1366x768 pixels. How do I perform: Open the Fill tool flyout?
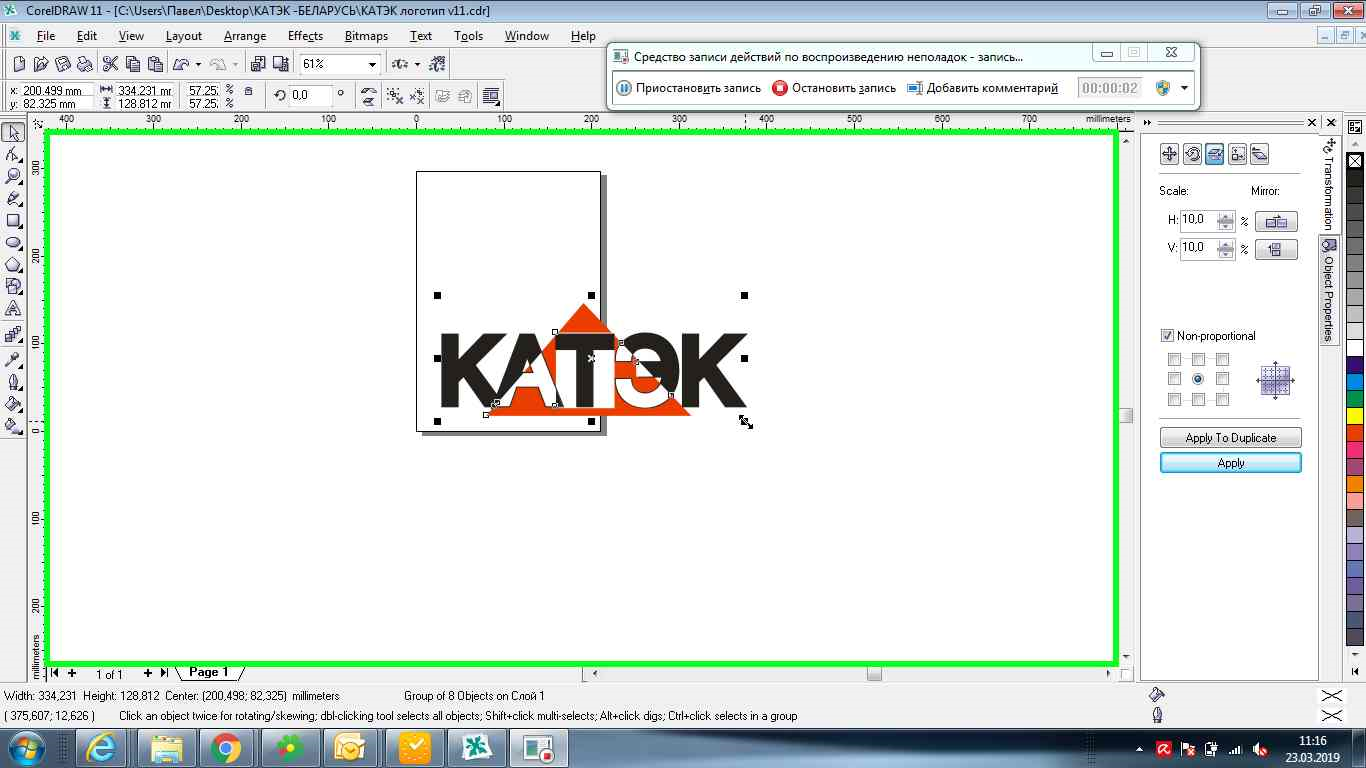tap(13, 403)
